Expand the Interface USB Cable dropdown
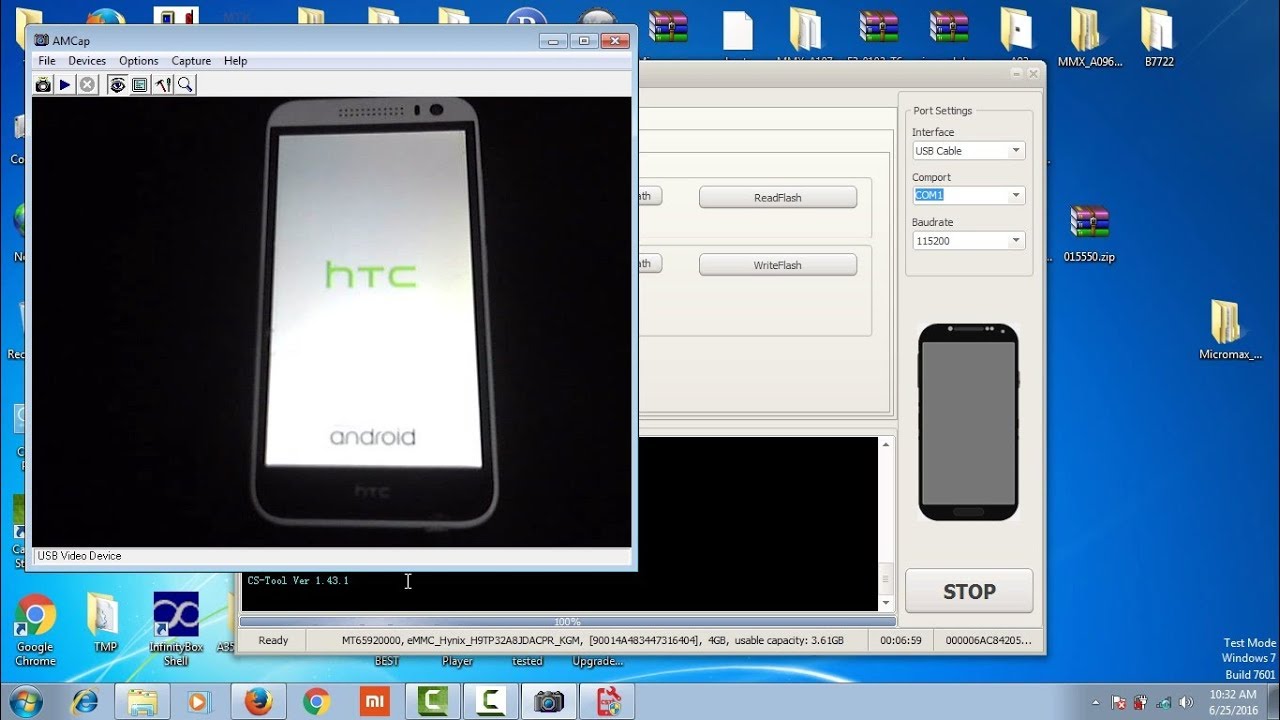1280x720 pixels. (1016, 151)
